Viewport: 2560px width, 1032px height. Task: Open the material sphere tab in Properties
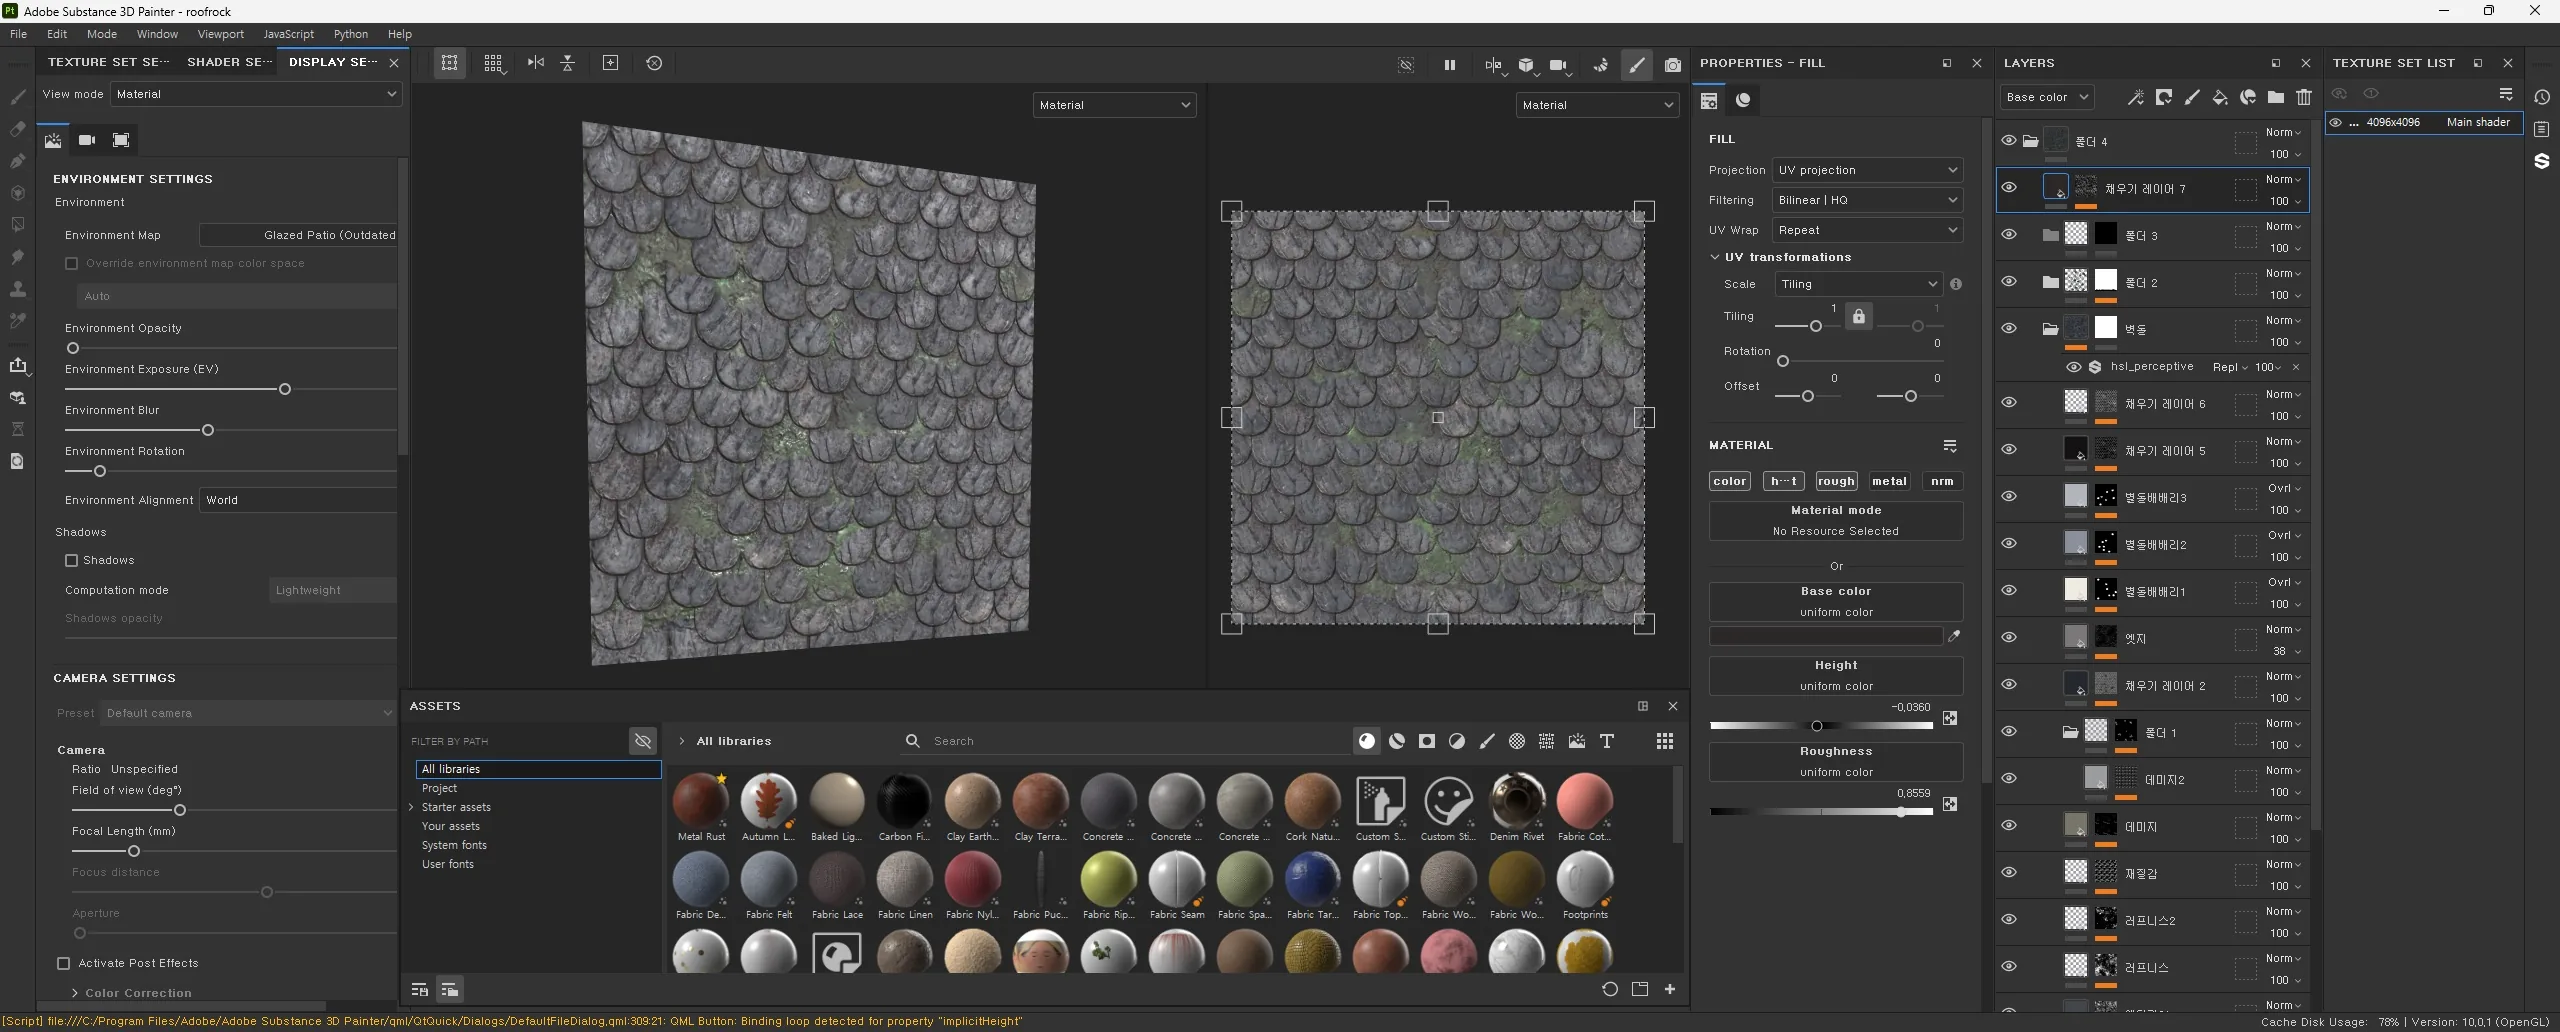coord(1743,100)
